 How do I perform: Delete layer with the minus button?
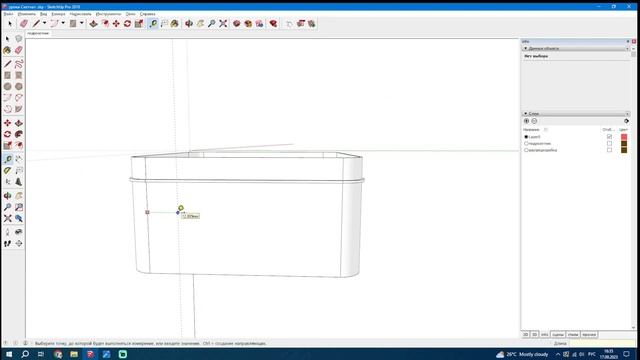point(534,121)
